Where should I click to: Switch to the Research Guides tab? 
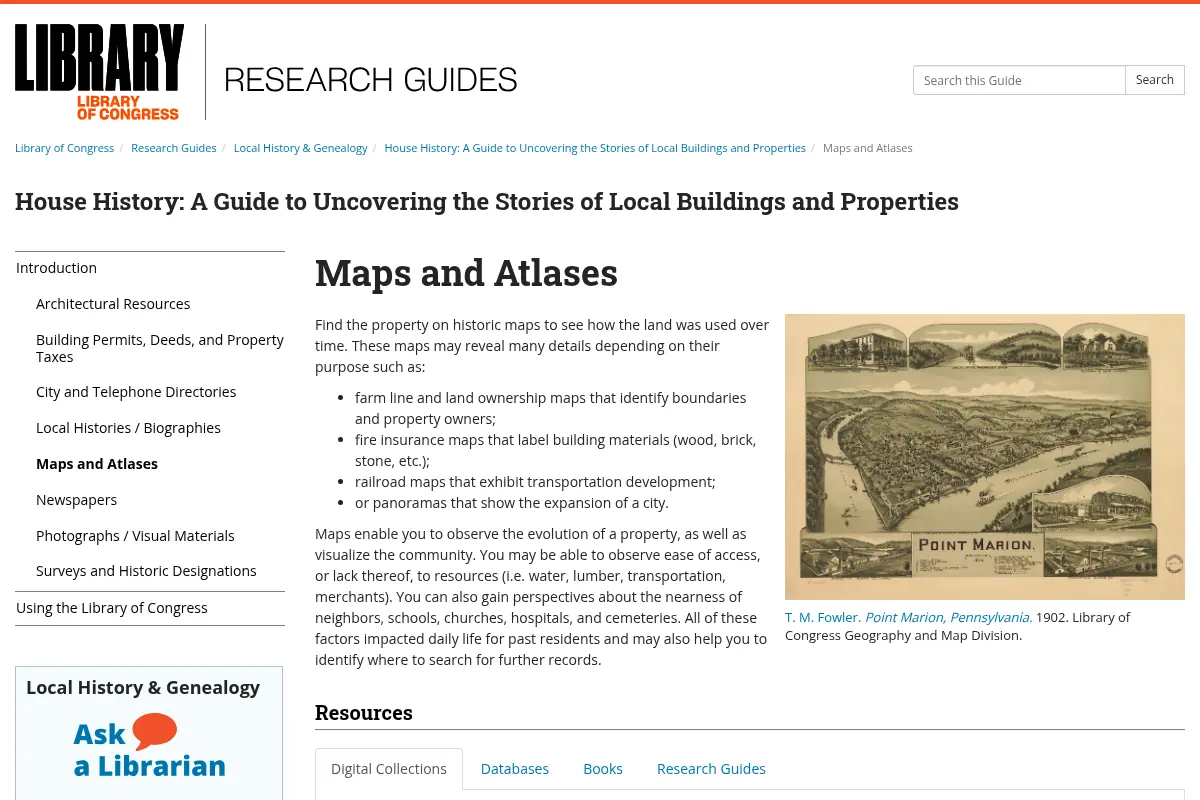(x=711, y=769)
